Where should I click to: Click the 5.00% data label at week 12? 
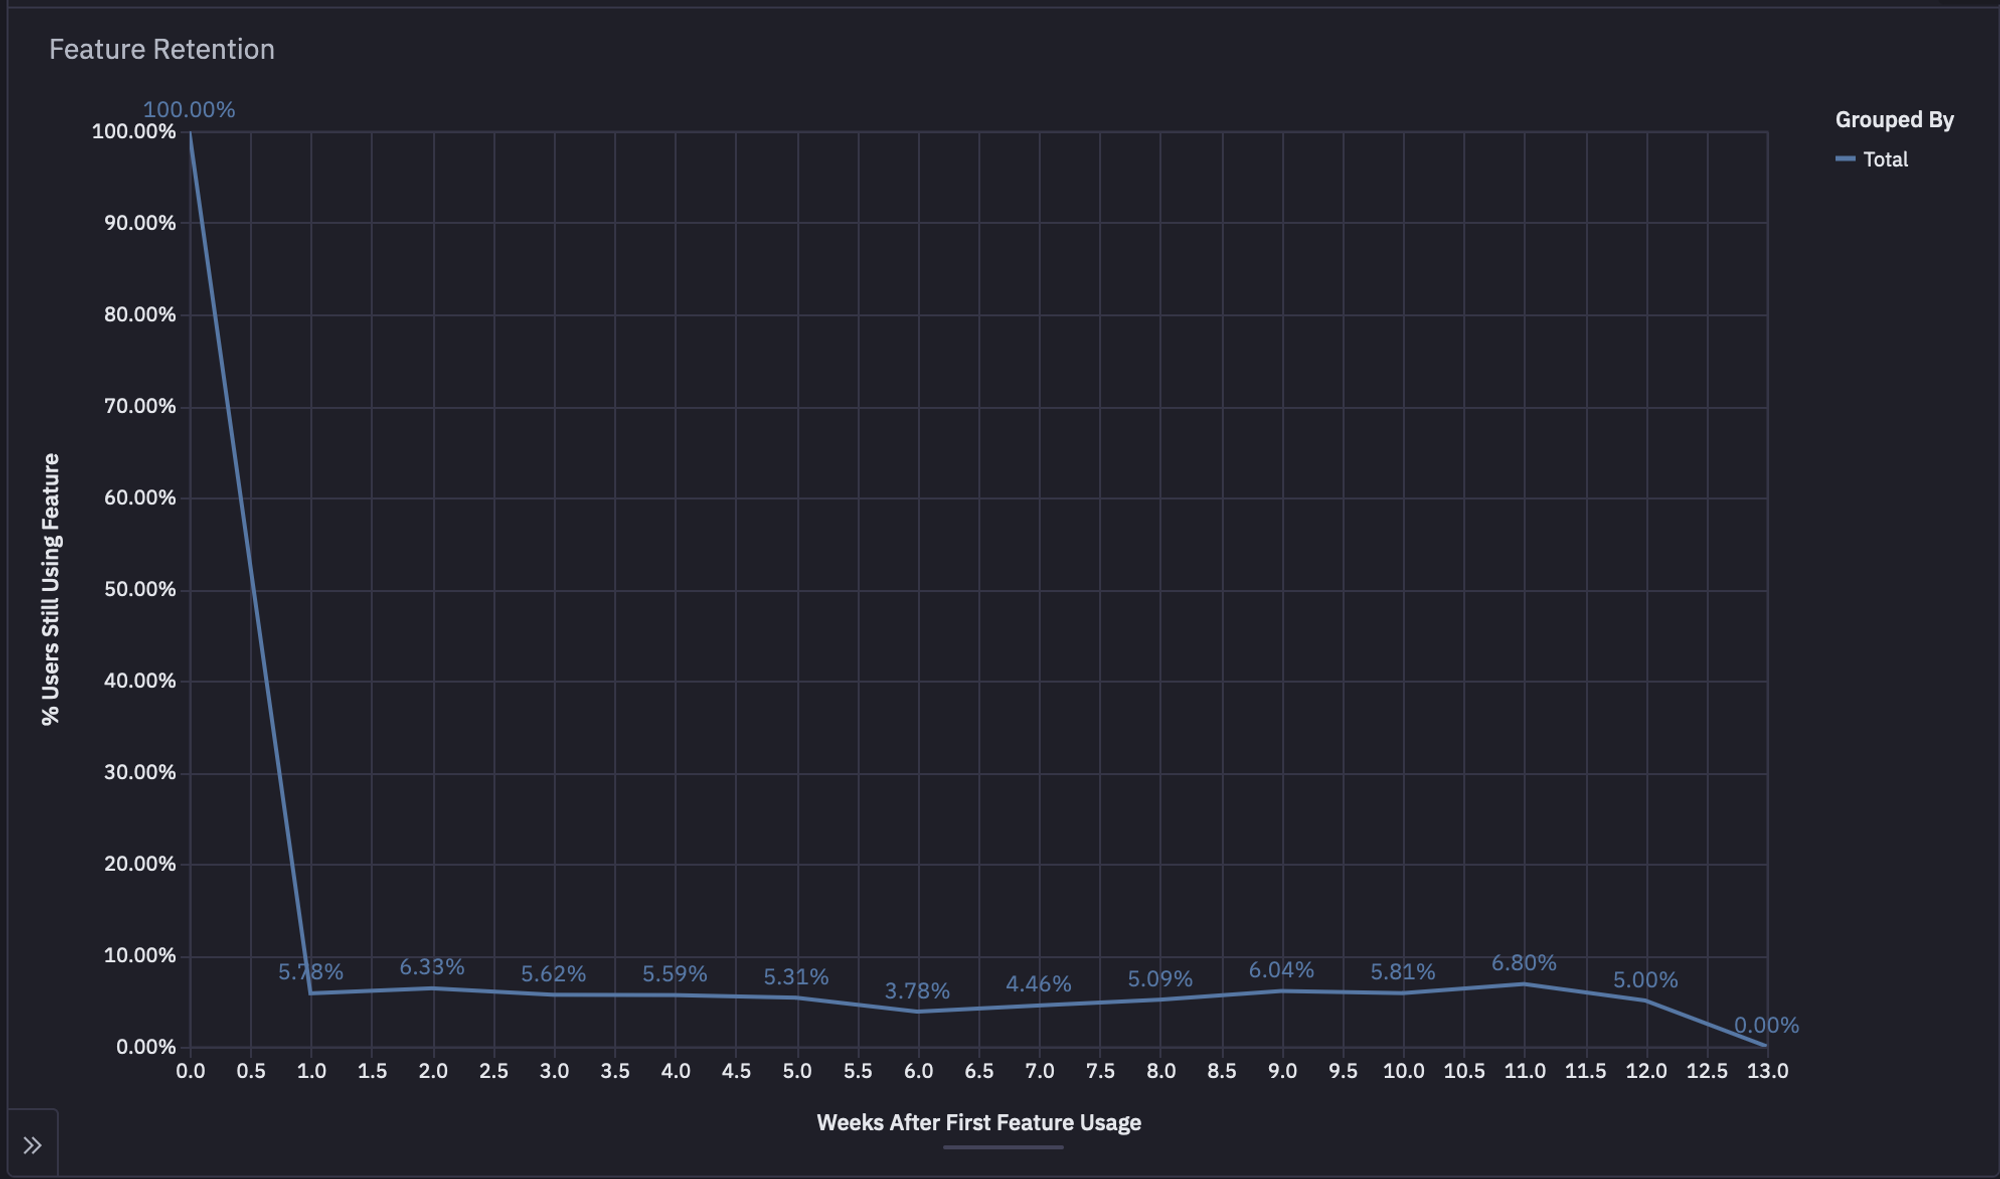(1645, 980)
